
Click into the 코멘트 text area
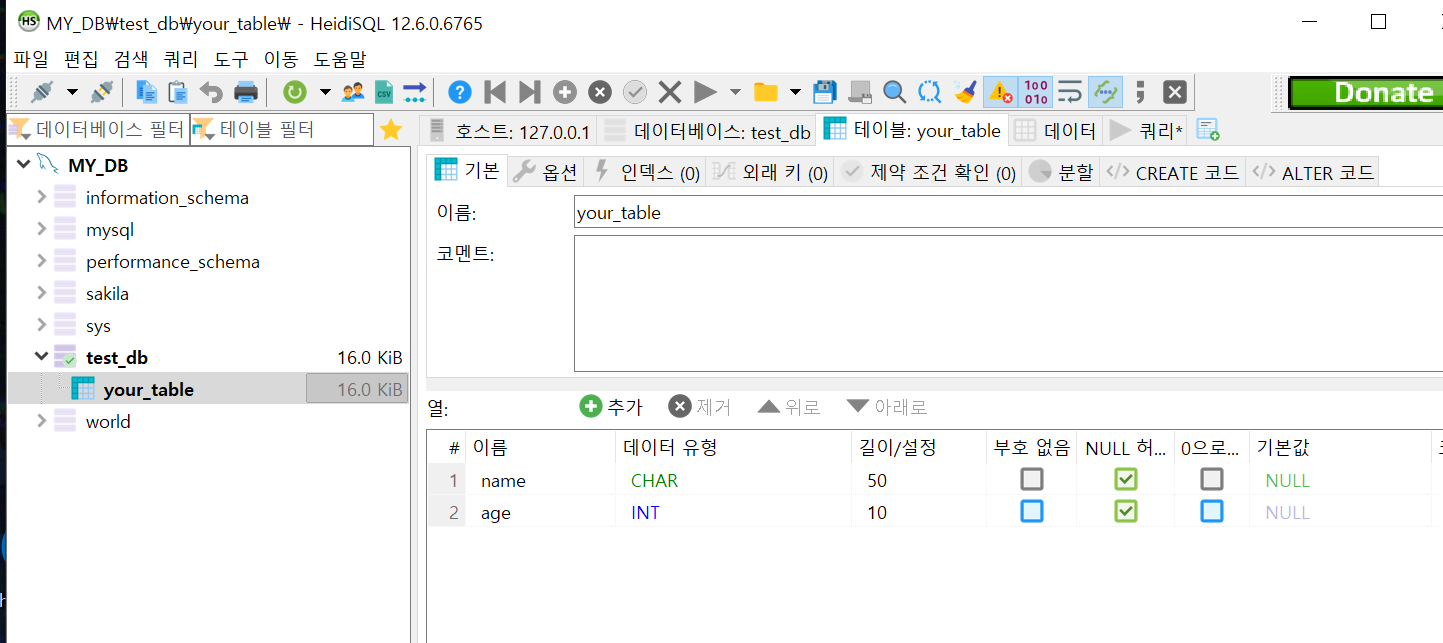[x=1009, y=303]
